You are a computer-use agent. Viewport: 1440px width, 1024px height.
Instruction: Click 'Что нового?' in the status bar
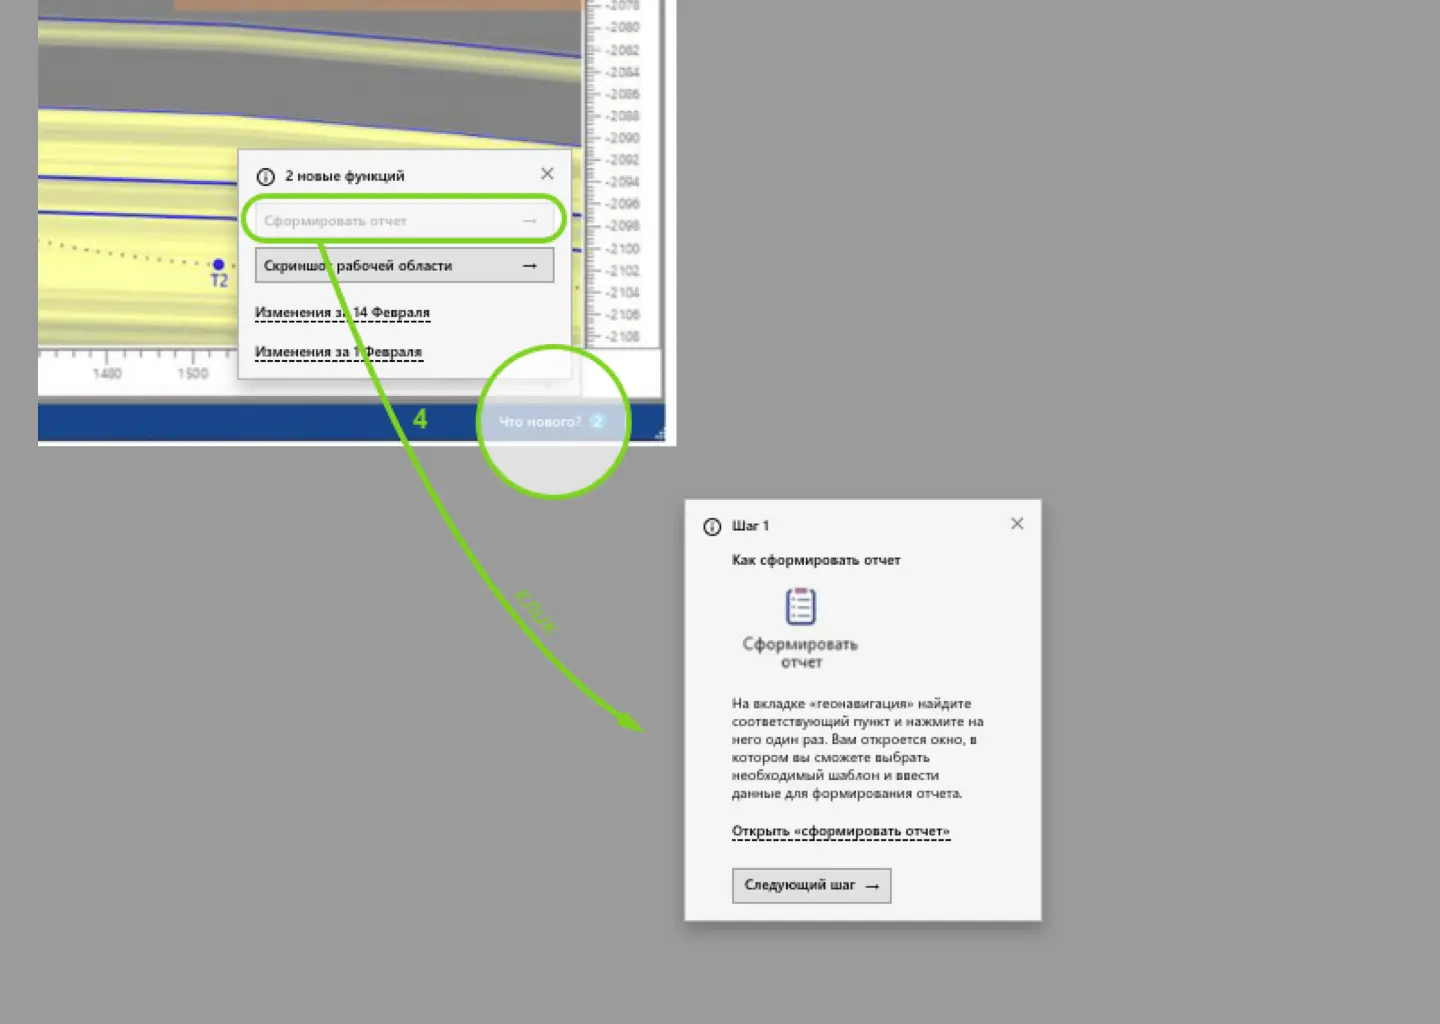[540, 422]
